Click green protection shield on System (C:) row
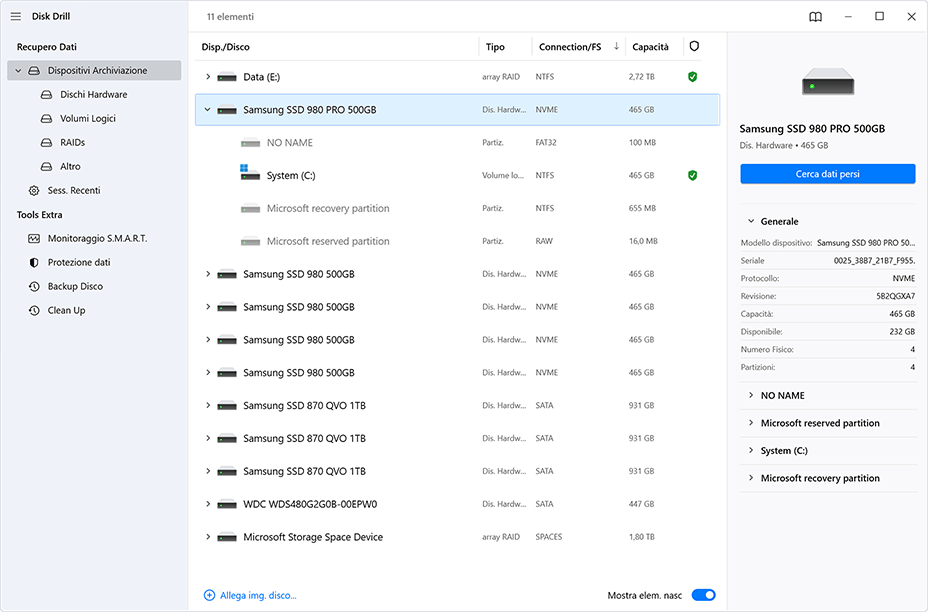Image resolution: width=928 pixels, height=612 pixels. 692,175
